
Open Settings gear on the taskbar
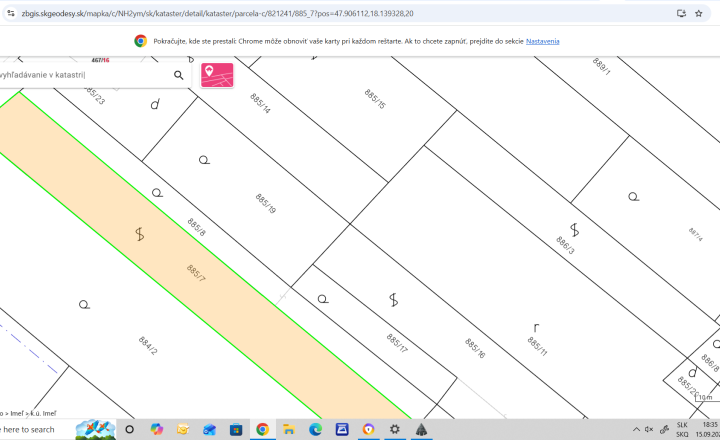pyautogui.click(x=394, y=429)
